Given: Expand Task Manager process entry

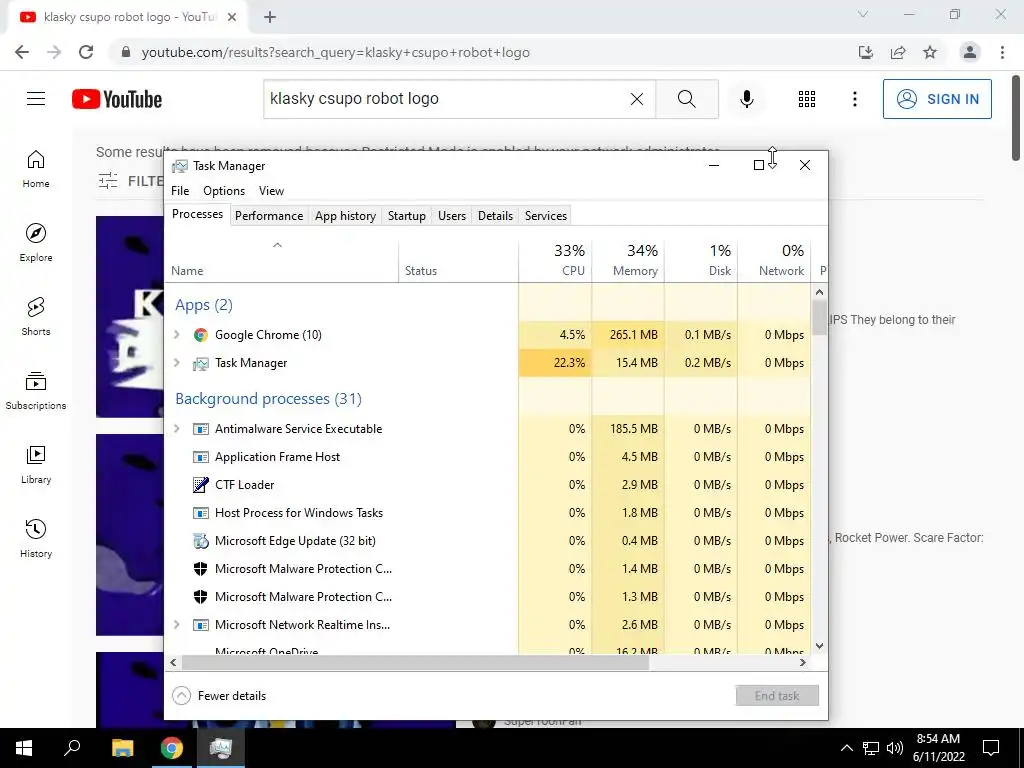Looking at the screenshot, I should 176,362.
